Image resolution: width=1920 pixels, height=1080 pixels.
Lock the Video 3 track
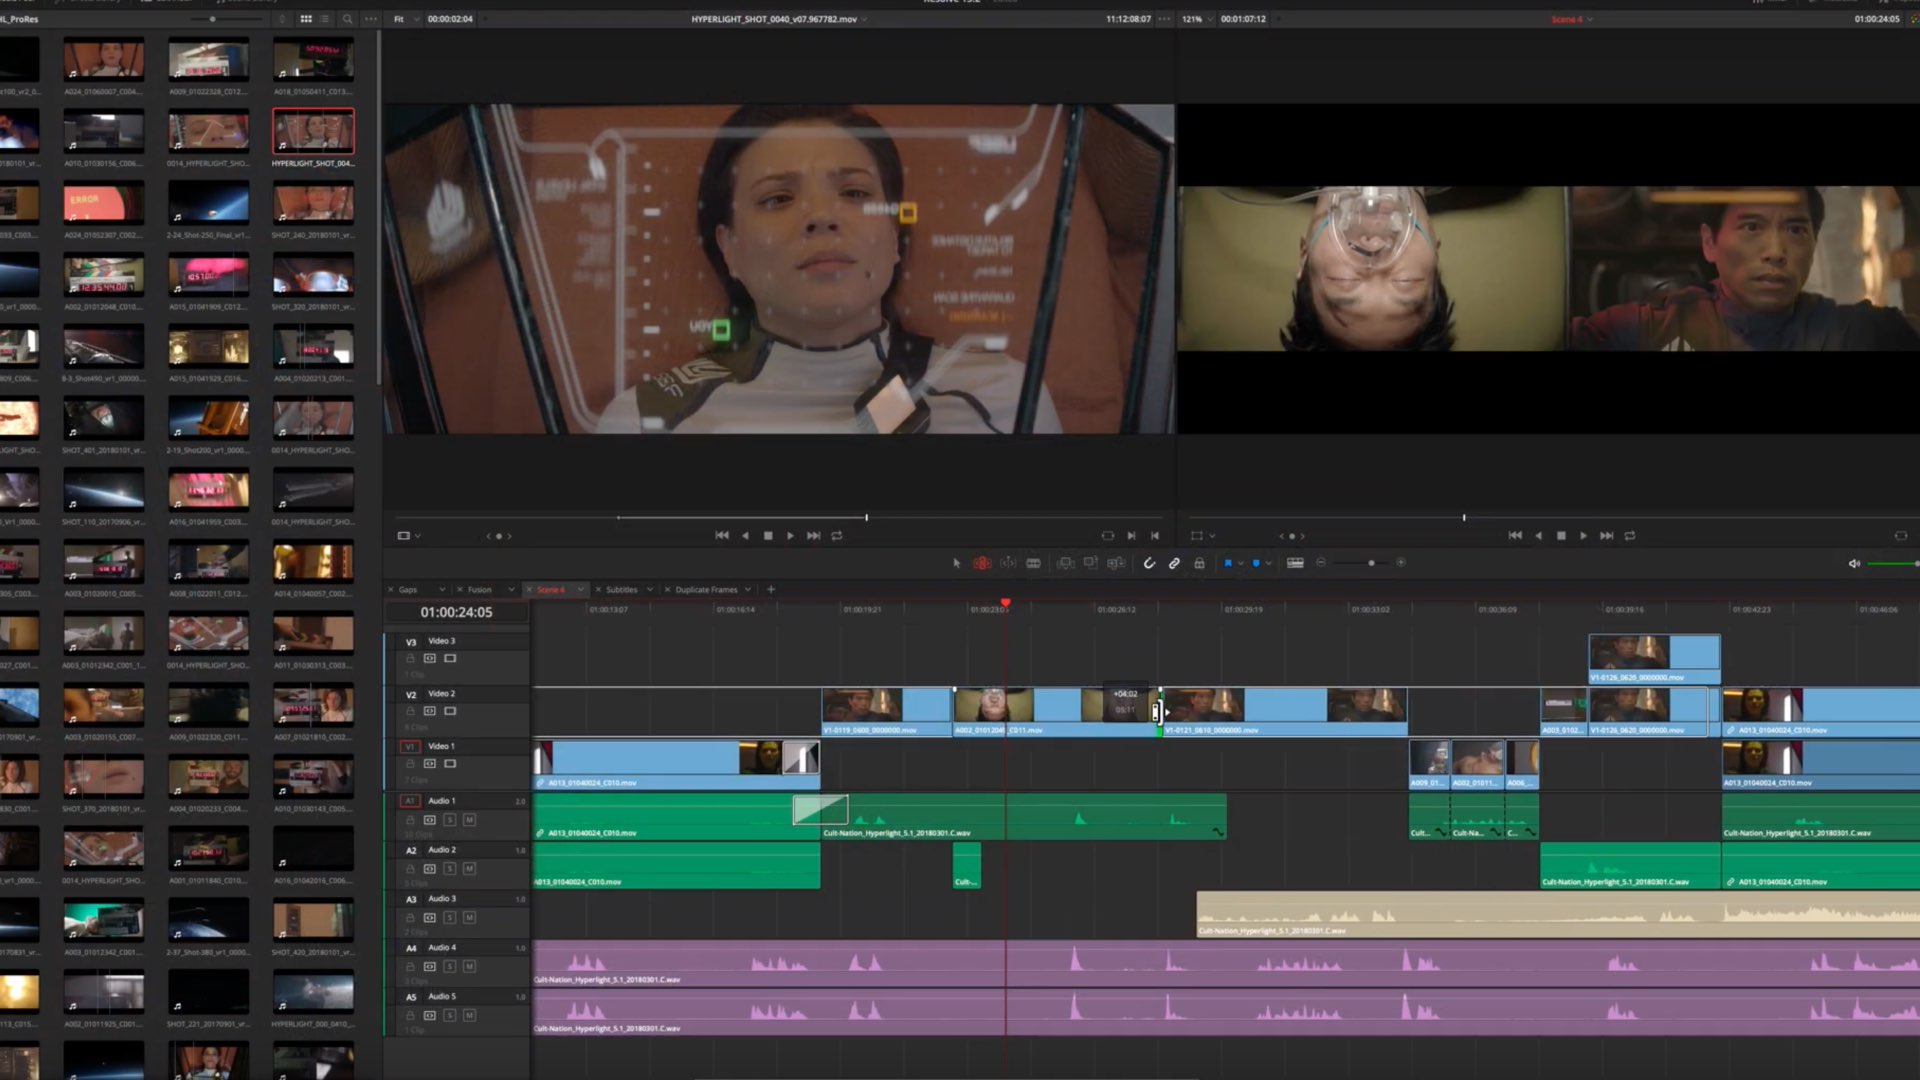pyautogui.click(x=410, y=658)
